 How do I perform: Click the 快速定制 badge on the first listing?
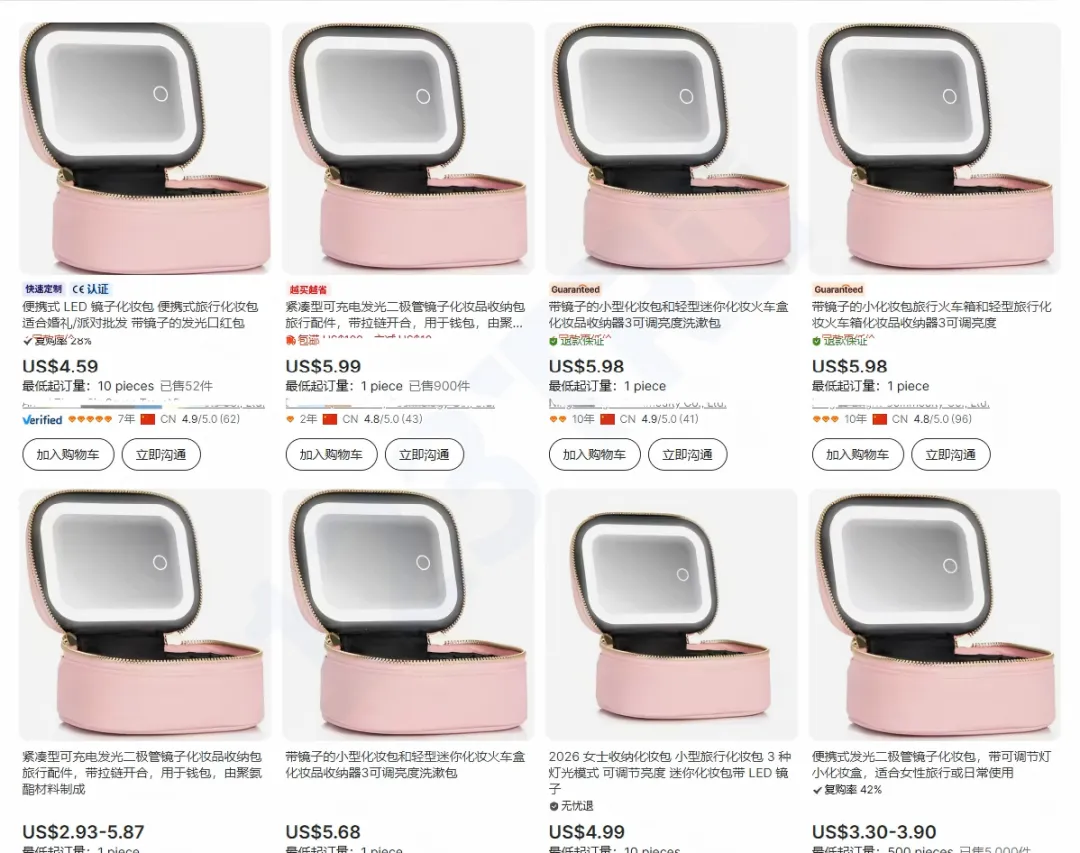[x=44, y=289]
